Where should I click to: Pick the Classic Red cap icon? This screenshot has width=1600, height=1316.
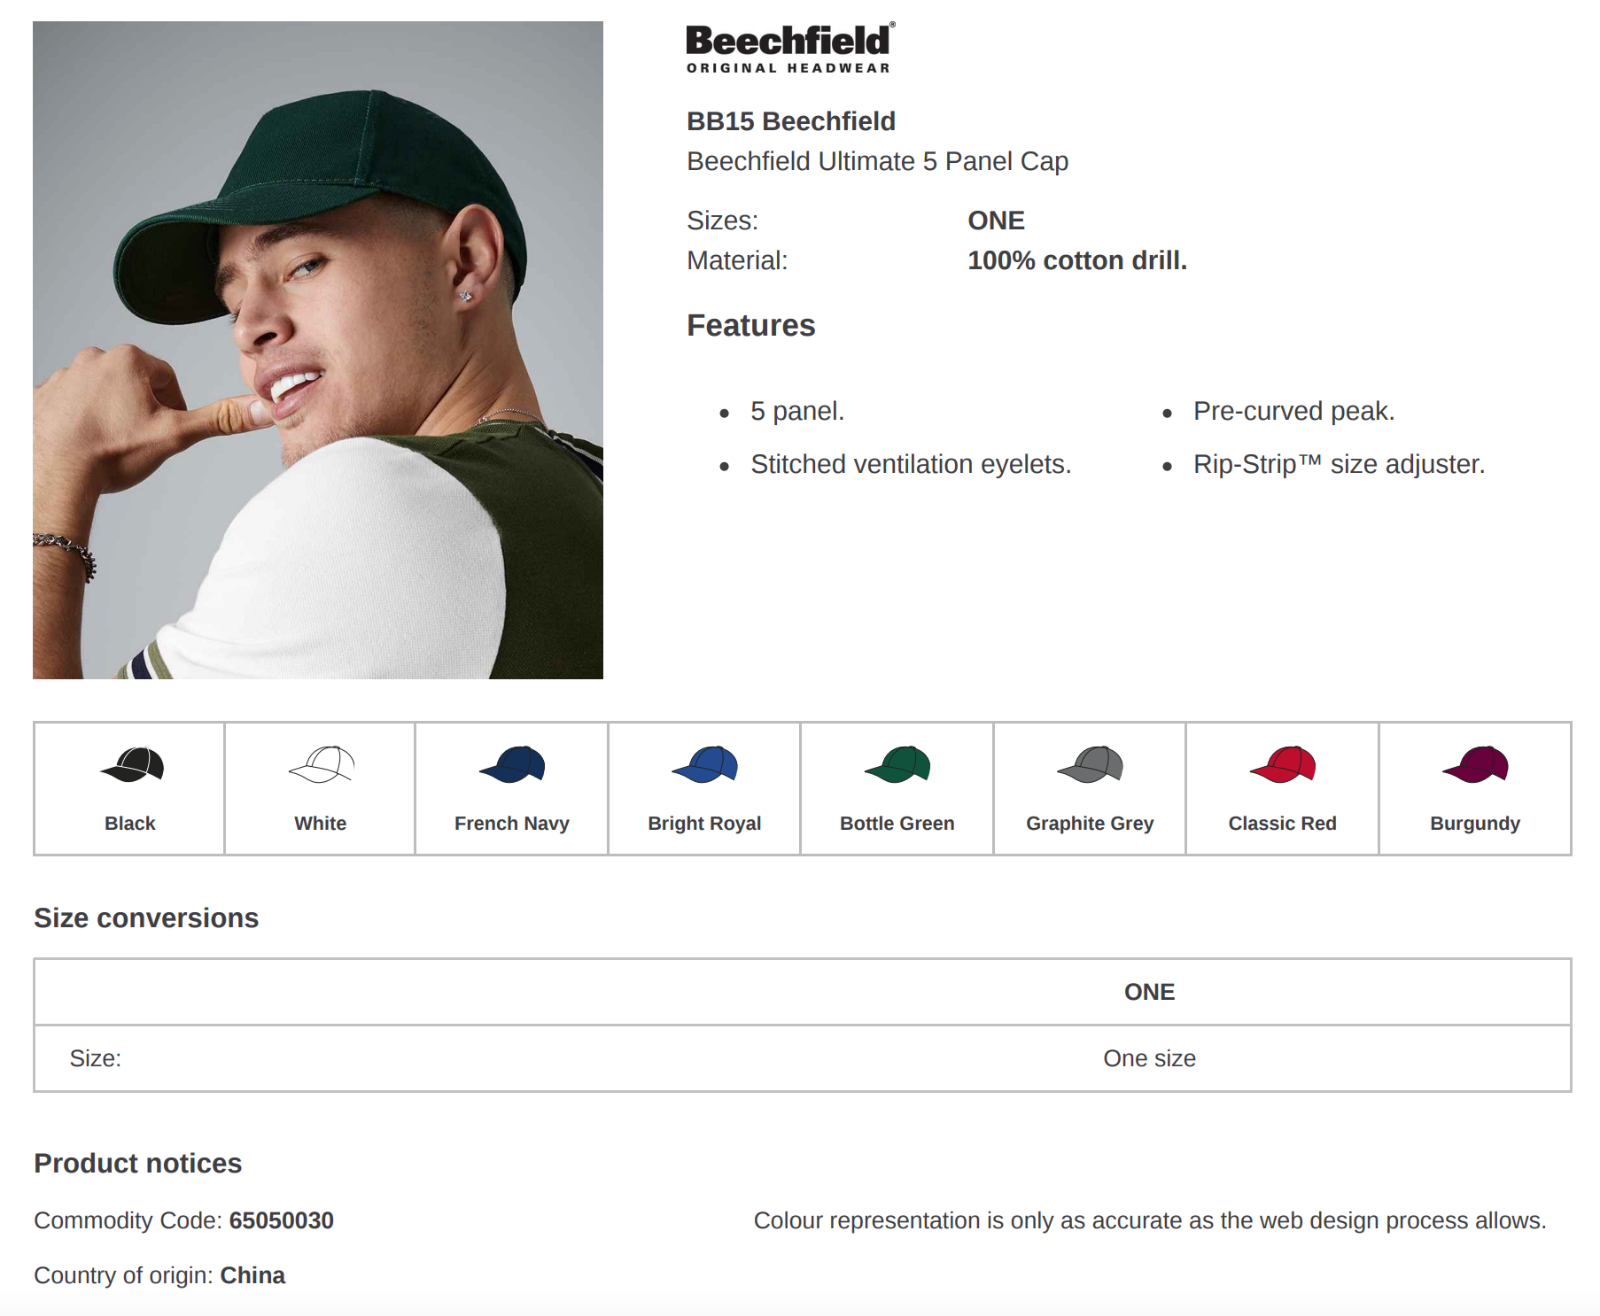(x=1283, y=765)
